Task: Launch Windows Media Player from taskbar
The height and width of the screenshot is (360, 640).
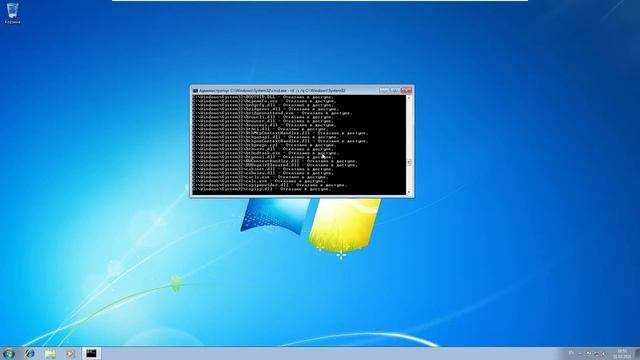Action: tap(70, 353)
